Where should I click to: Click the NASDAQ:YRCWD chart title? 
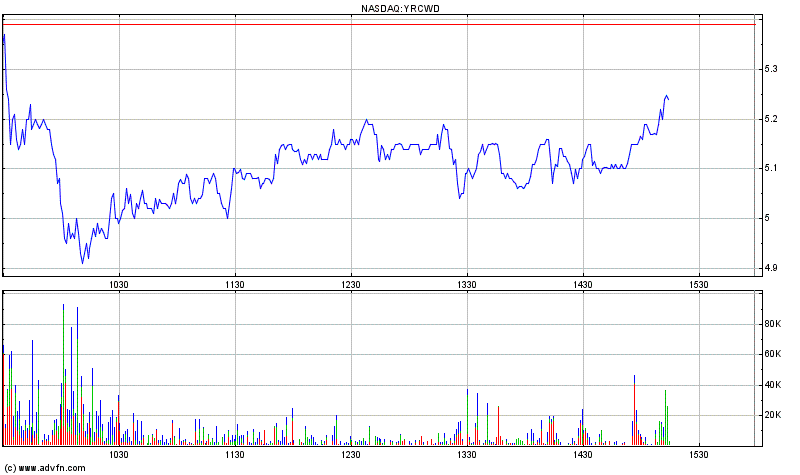[400, 8]
